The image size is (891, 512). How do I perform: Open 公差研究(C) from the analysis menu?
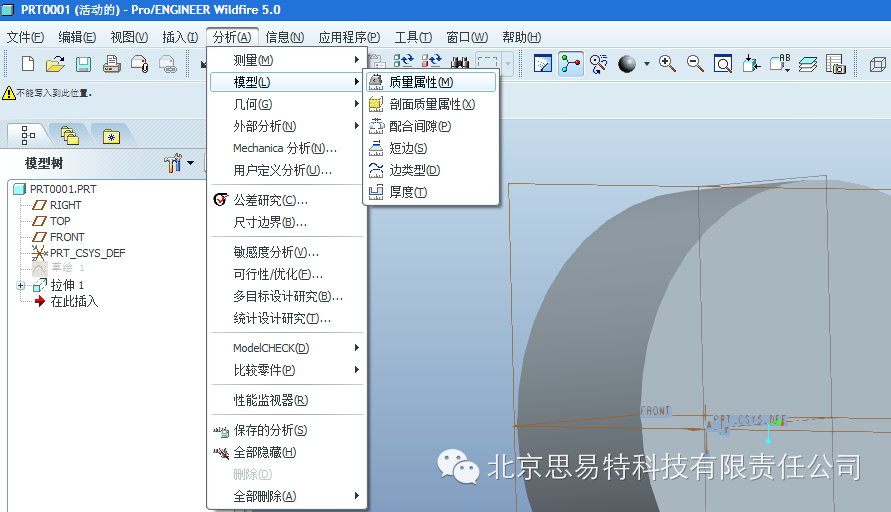point(270,200)
